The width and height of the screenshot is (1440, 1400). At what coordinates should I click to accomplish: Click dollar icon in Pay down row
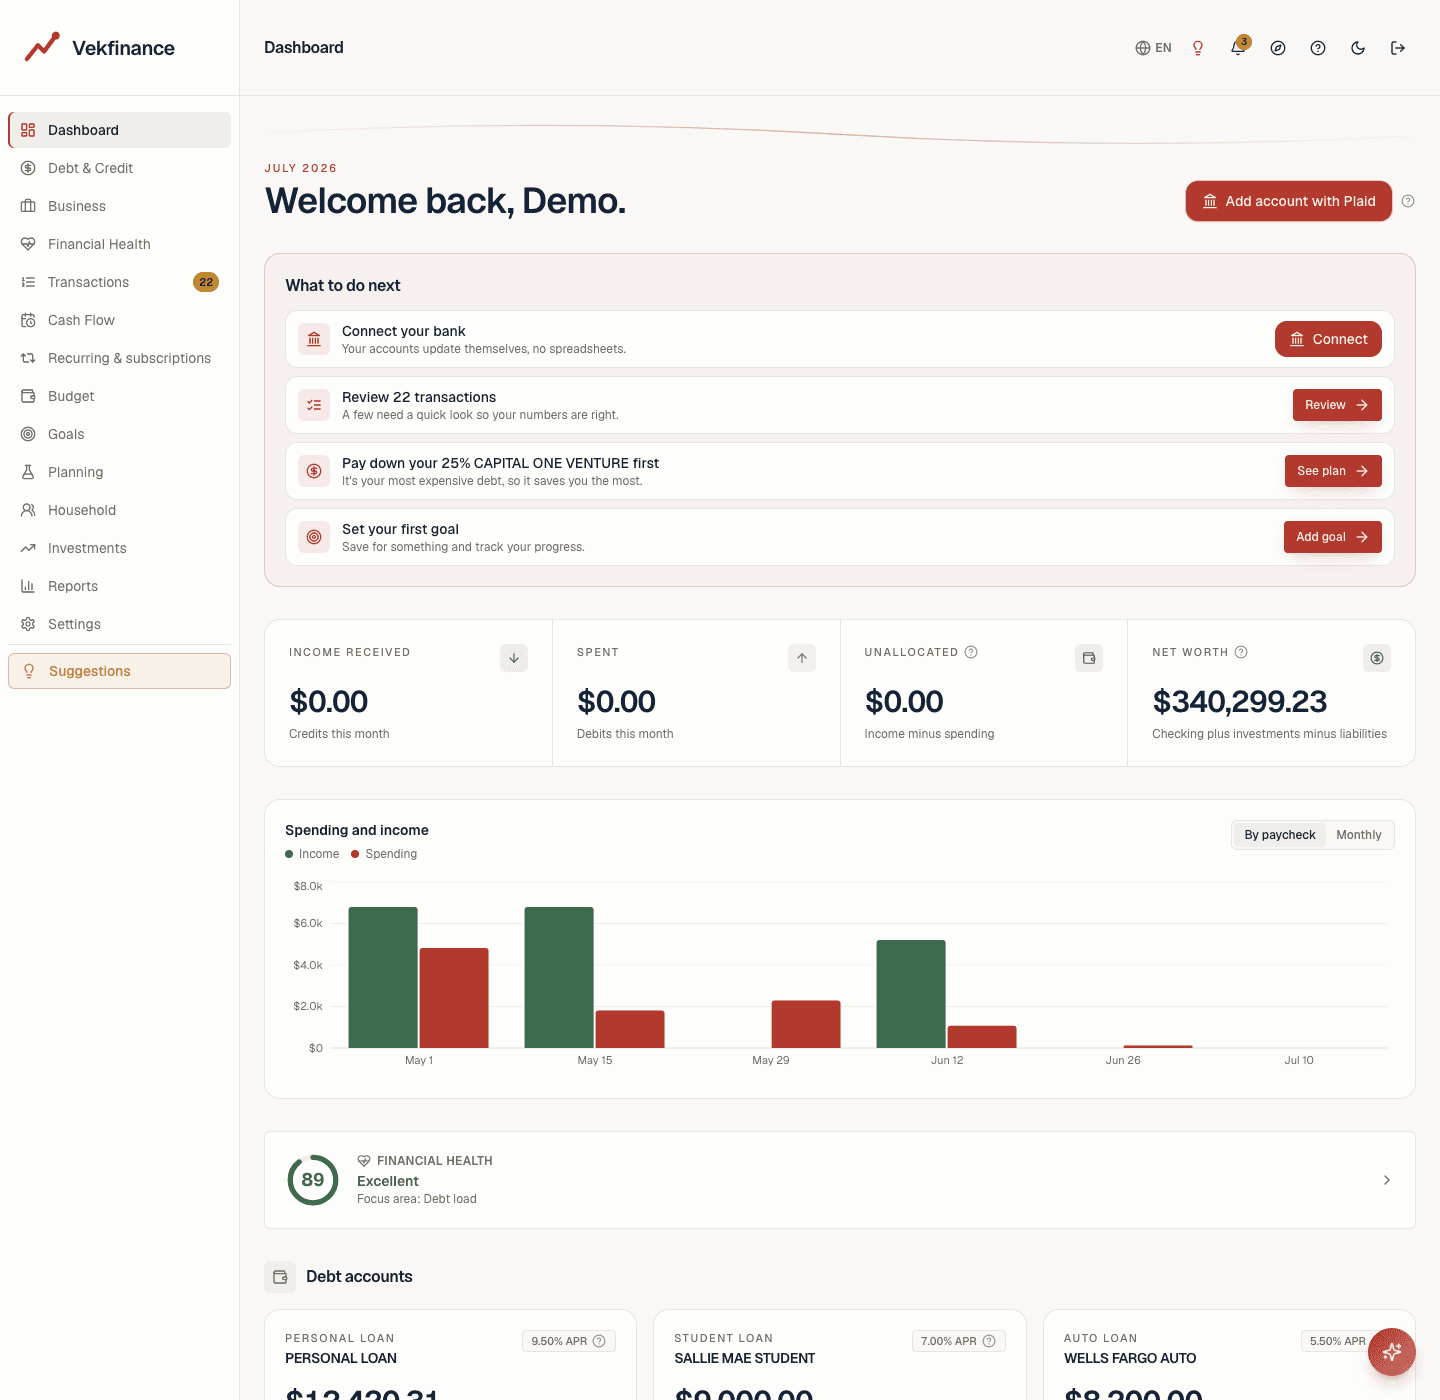pyautogui.click(x=314, y=471)
